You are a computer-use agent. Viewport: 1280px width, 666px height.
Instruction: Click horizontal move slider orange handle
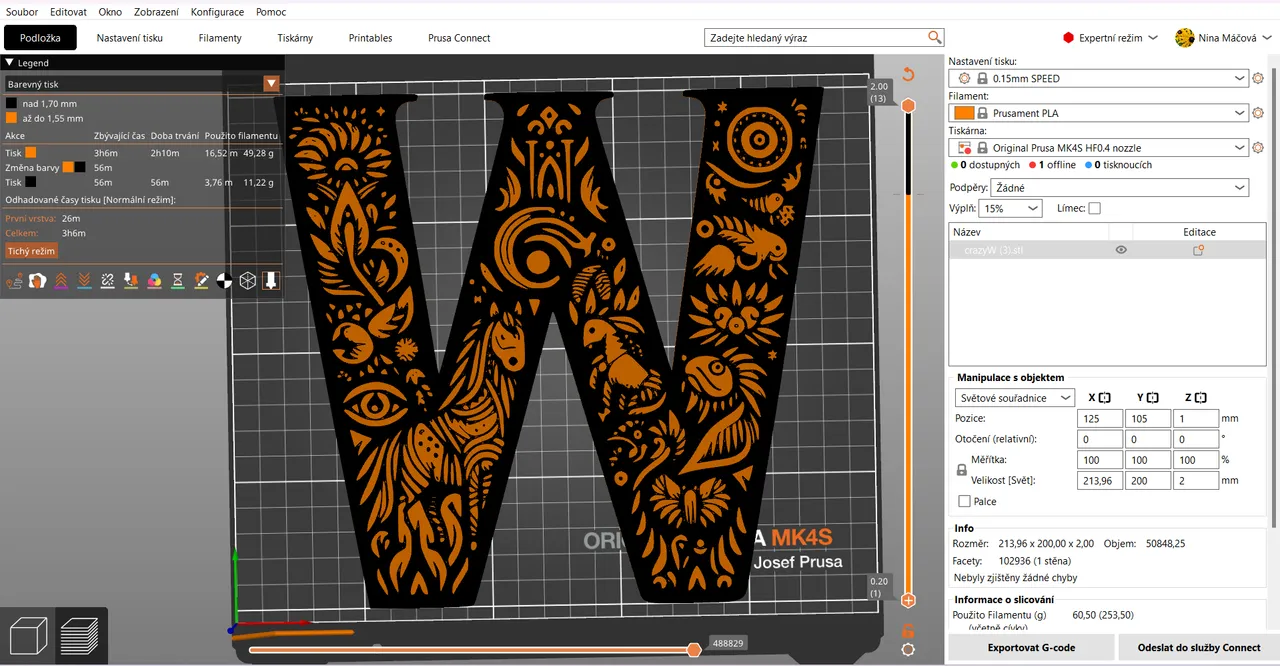coord(694,650)
